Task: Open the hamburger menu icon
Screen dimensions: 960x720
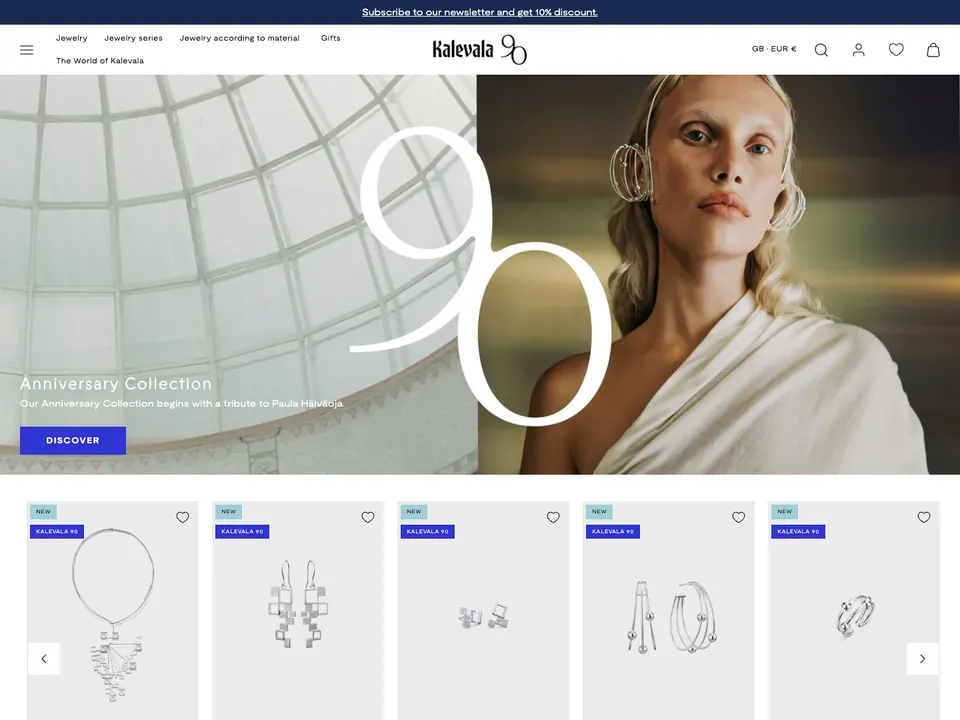Action: [x=26, y=50]
